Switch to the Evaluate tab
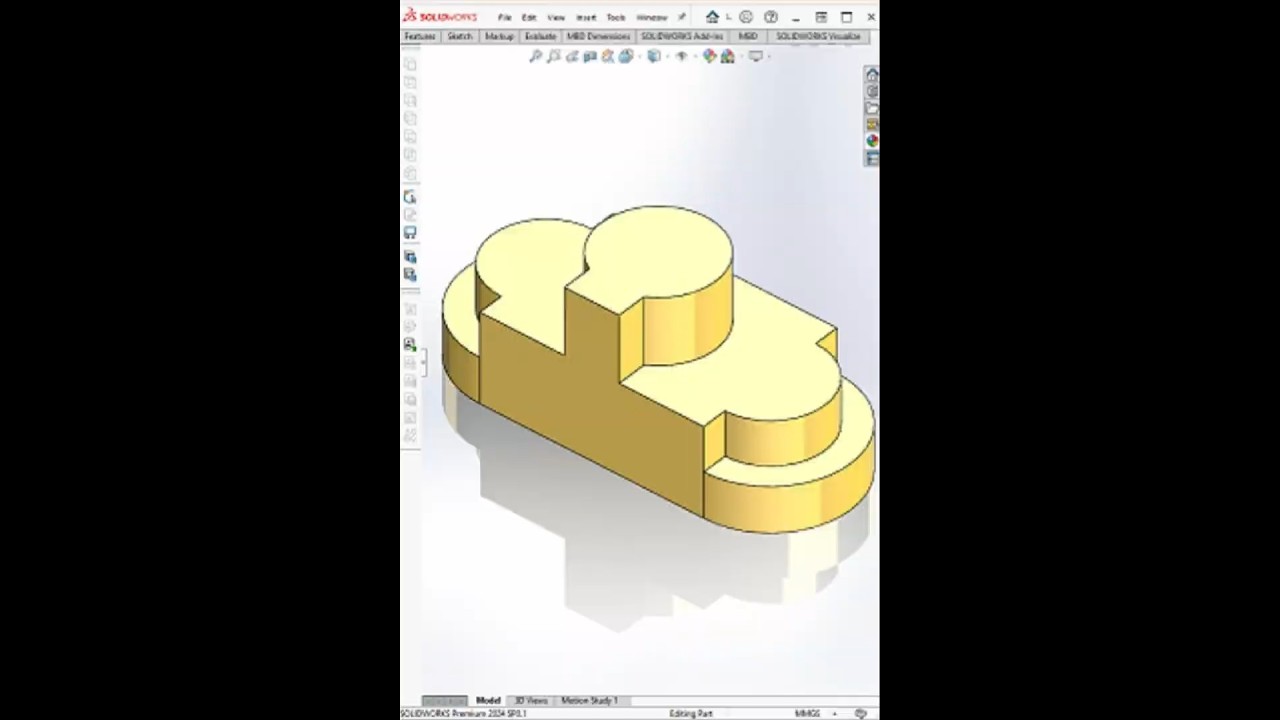The height and width of the screenshot is (720, 1280). tap(540, 36)
